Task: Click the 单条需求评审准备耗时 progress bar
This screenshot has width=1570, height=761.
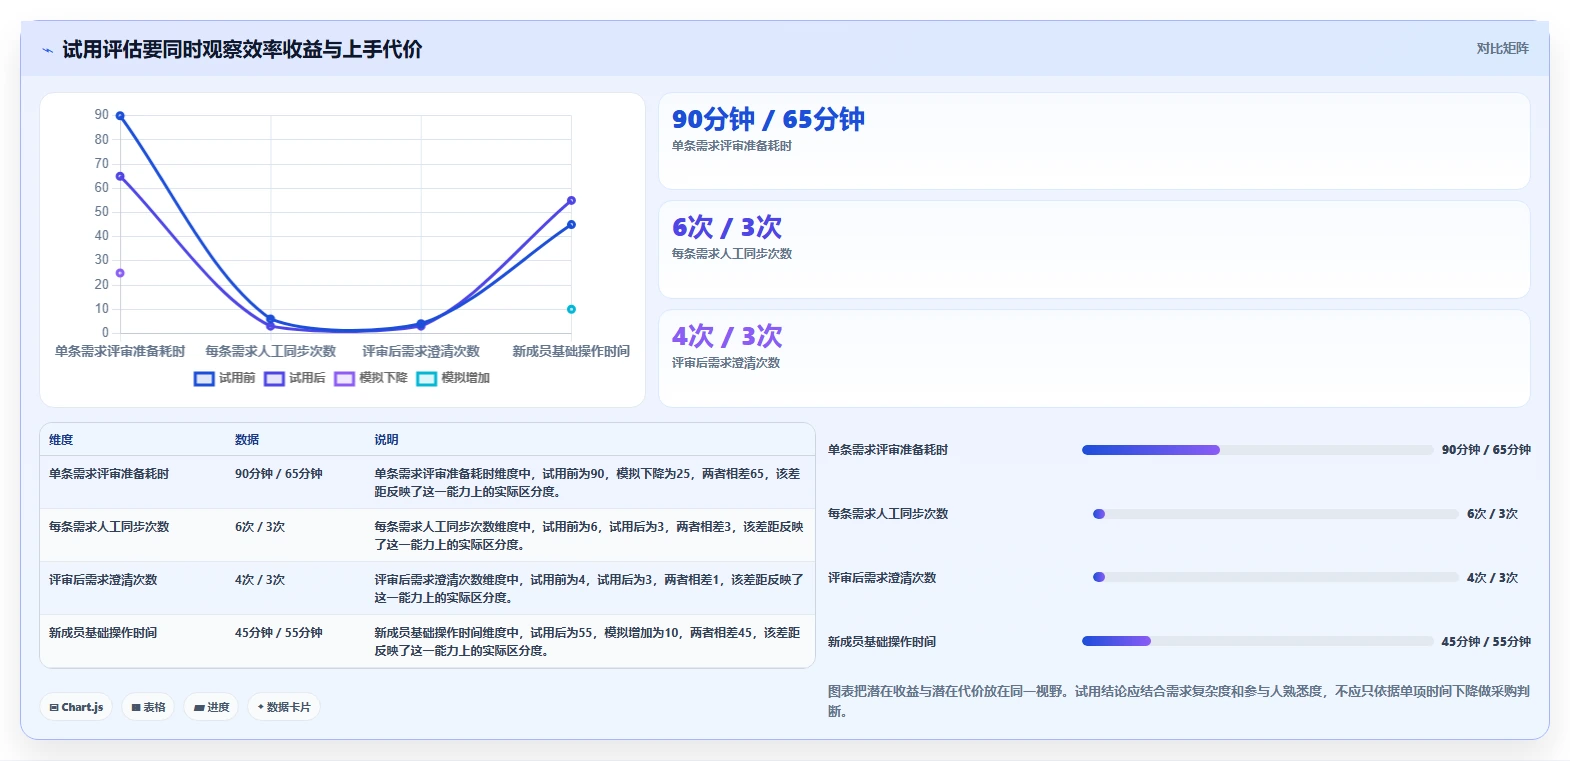Action: (x=1257, y=450)
